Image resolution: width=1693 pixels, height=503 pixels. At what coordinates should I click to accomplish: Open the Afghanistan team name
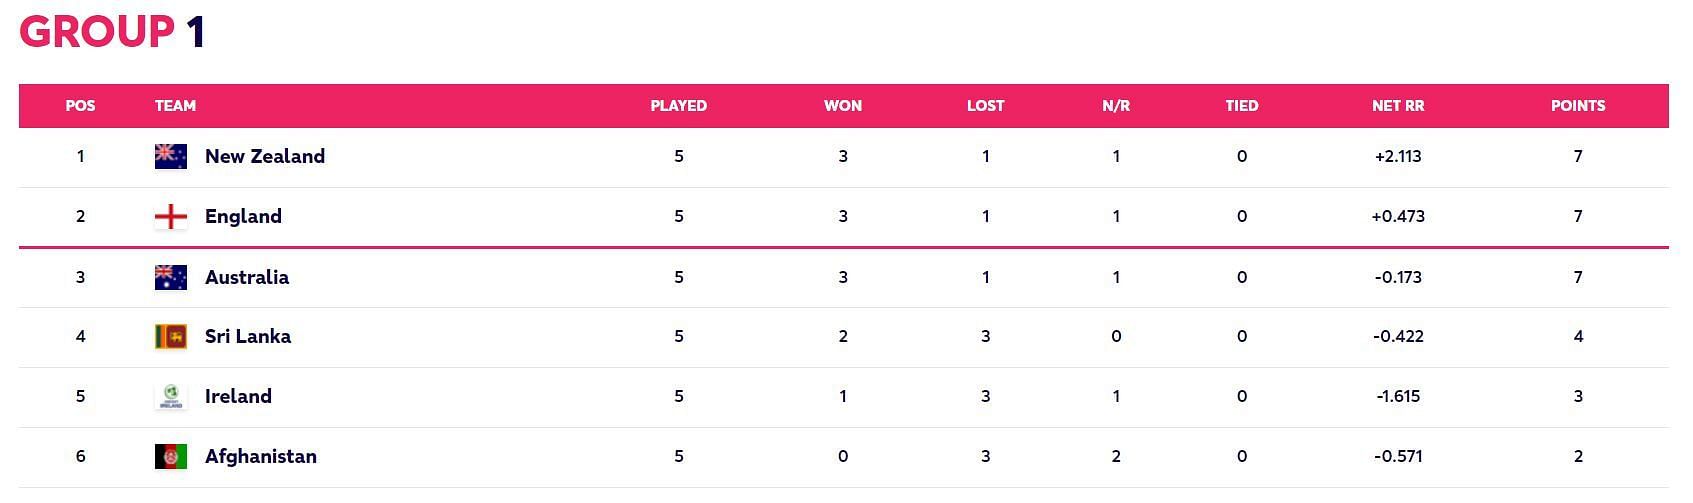[x=260, y=456]
